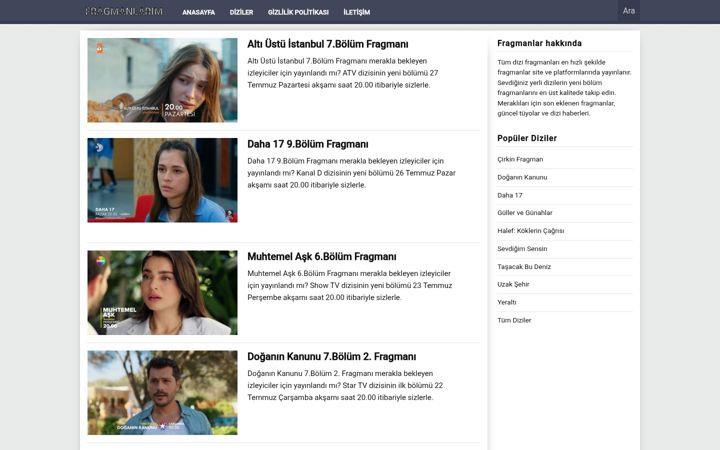Select Daha 17 in Popüler Diziler
720x450 pixels.
click(x=510, y=195)
